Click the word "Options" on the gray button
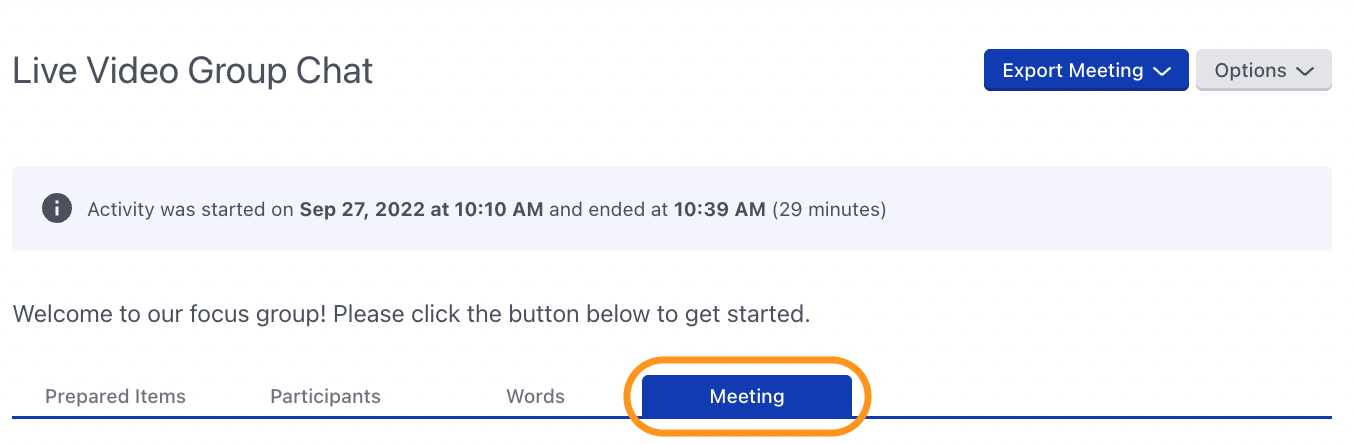Screen dimensions: 1354x444 click(x=1250, y=71)
